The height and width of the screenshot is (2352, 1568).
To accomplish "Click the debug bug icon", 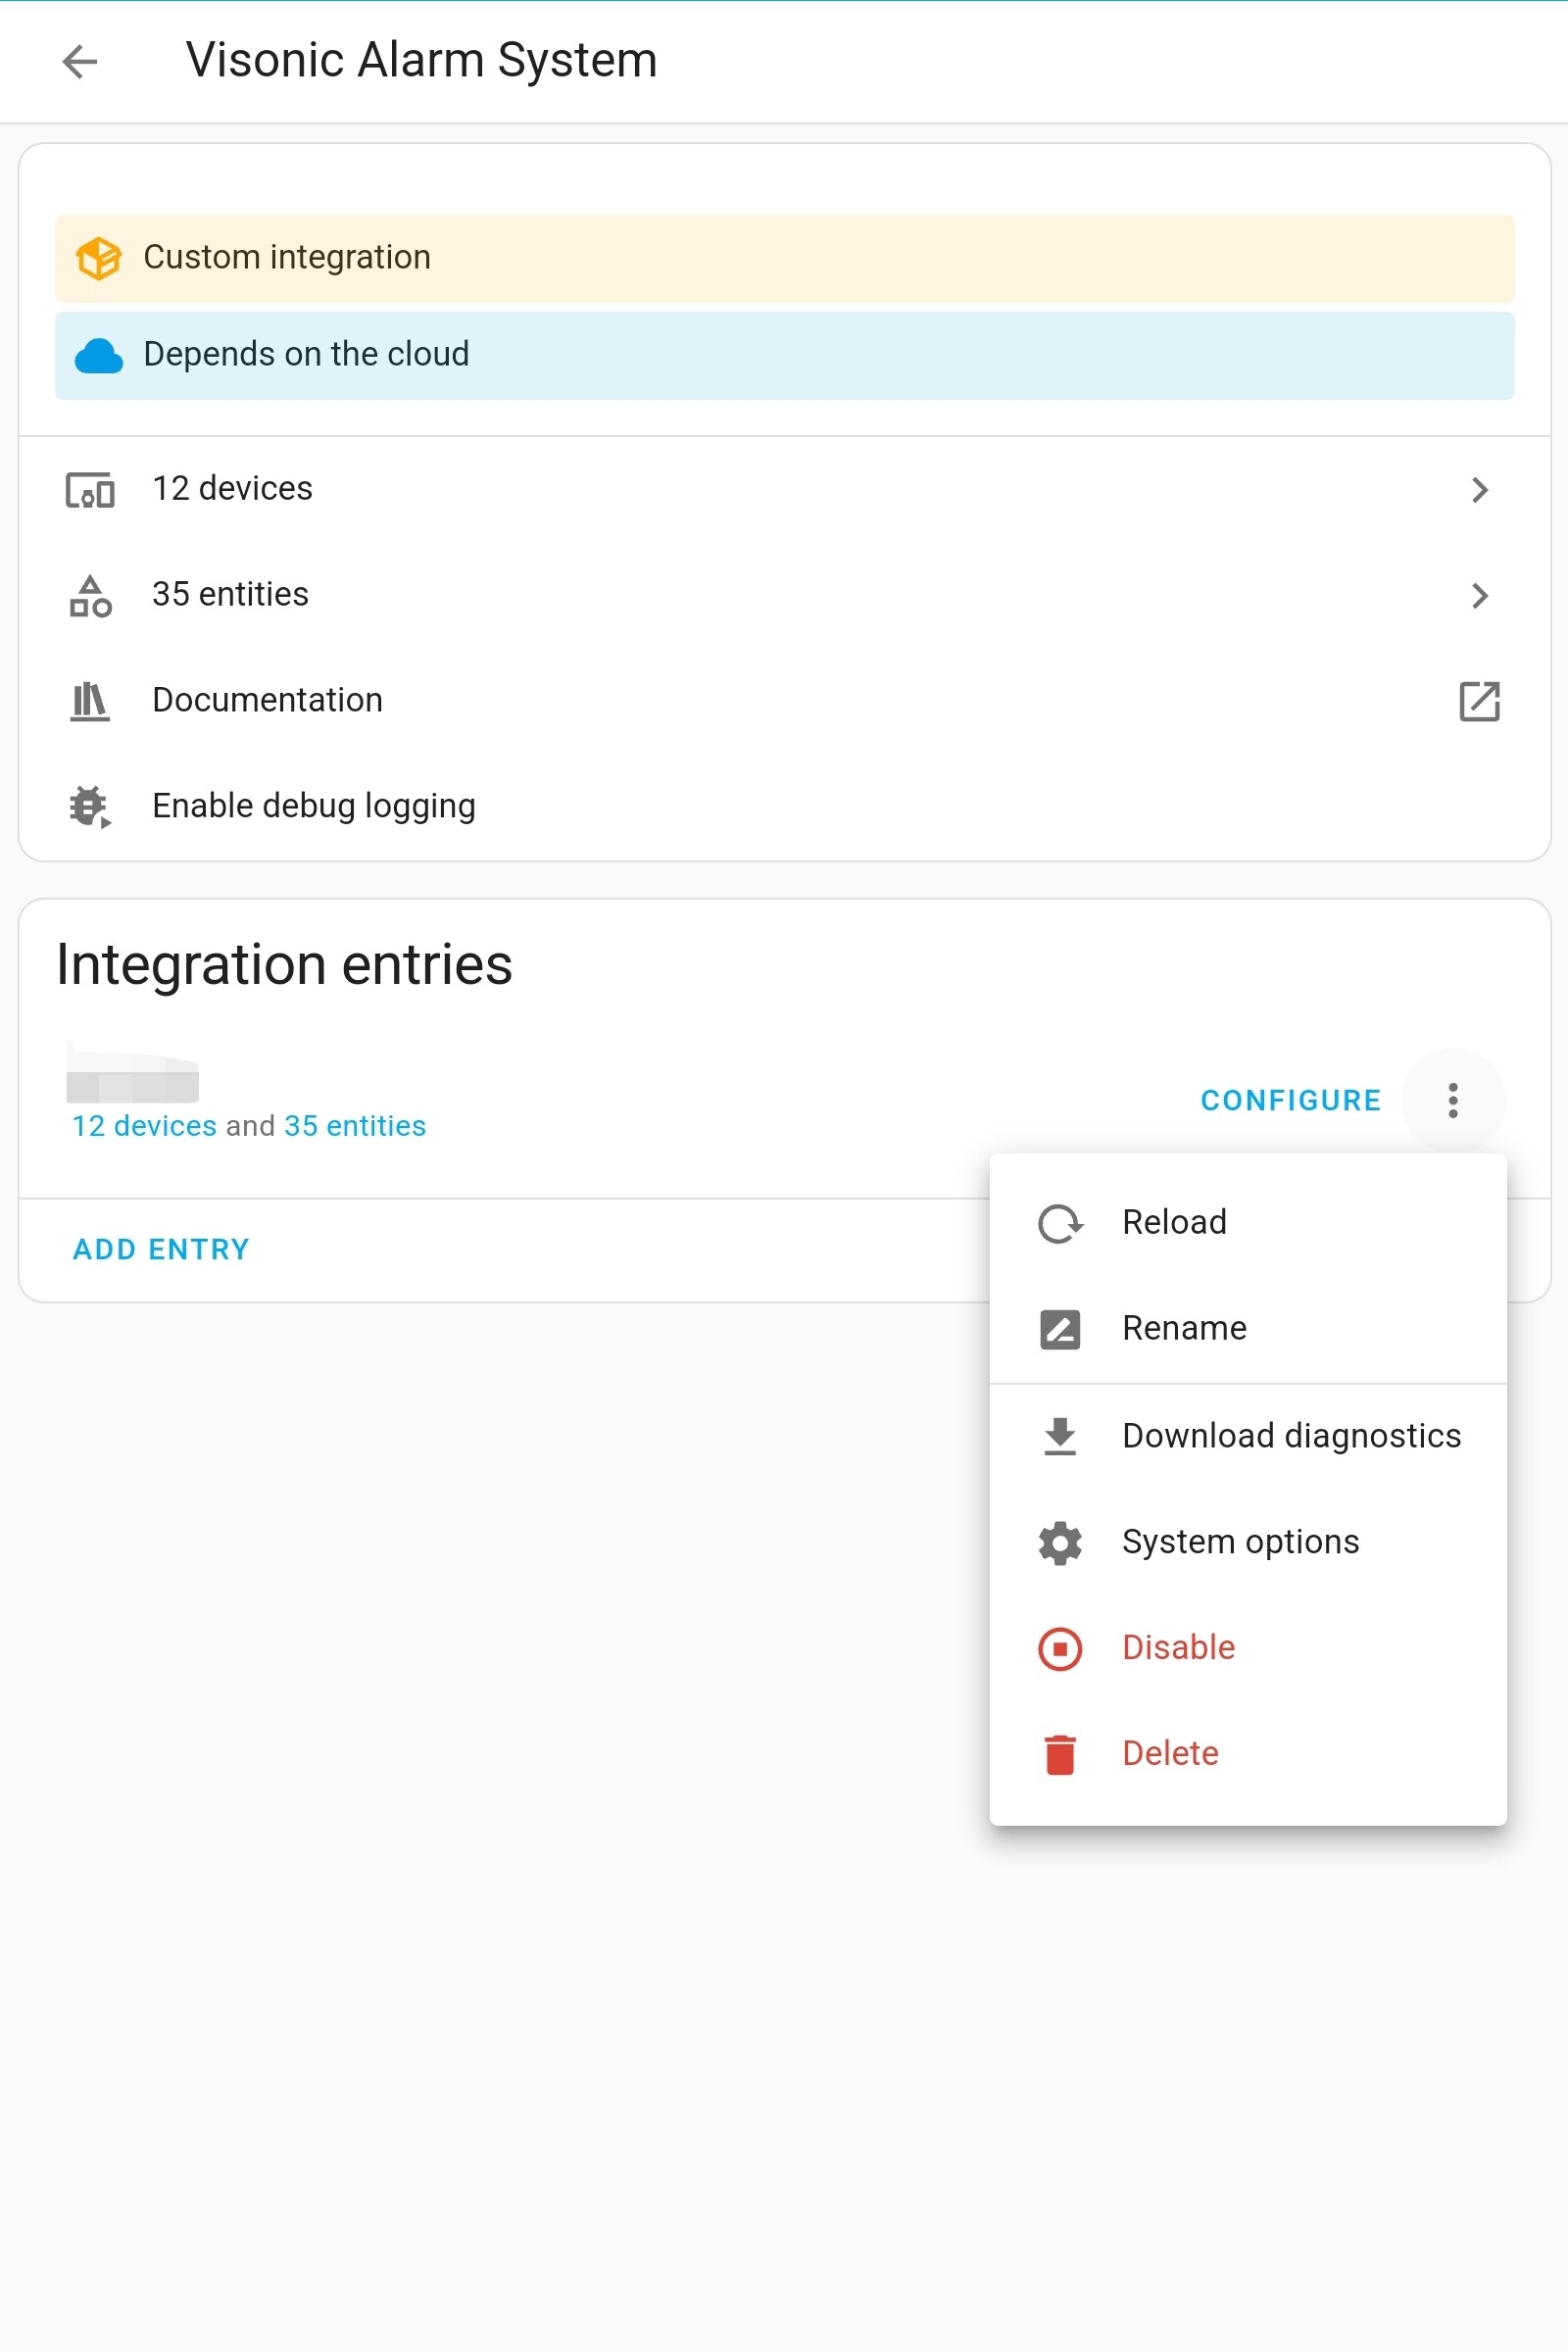I will pyautogui.click(x=88, y=806).
